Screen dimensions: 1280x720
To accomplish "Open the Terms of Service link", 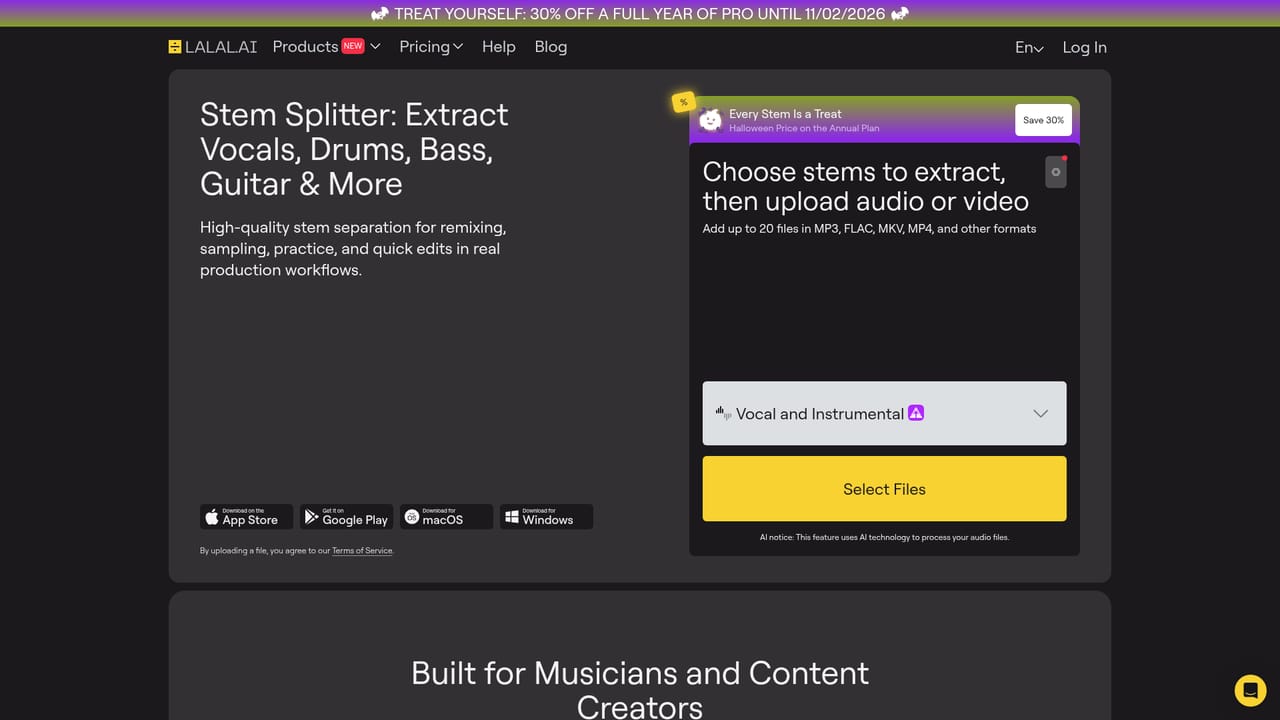I will (362, 551).
